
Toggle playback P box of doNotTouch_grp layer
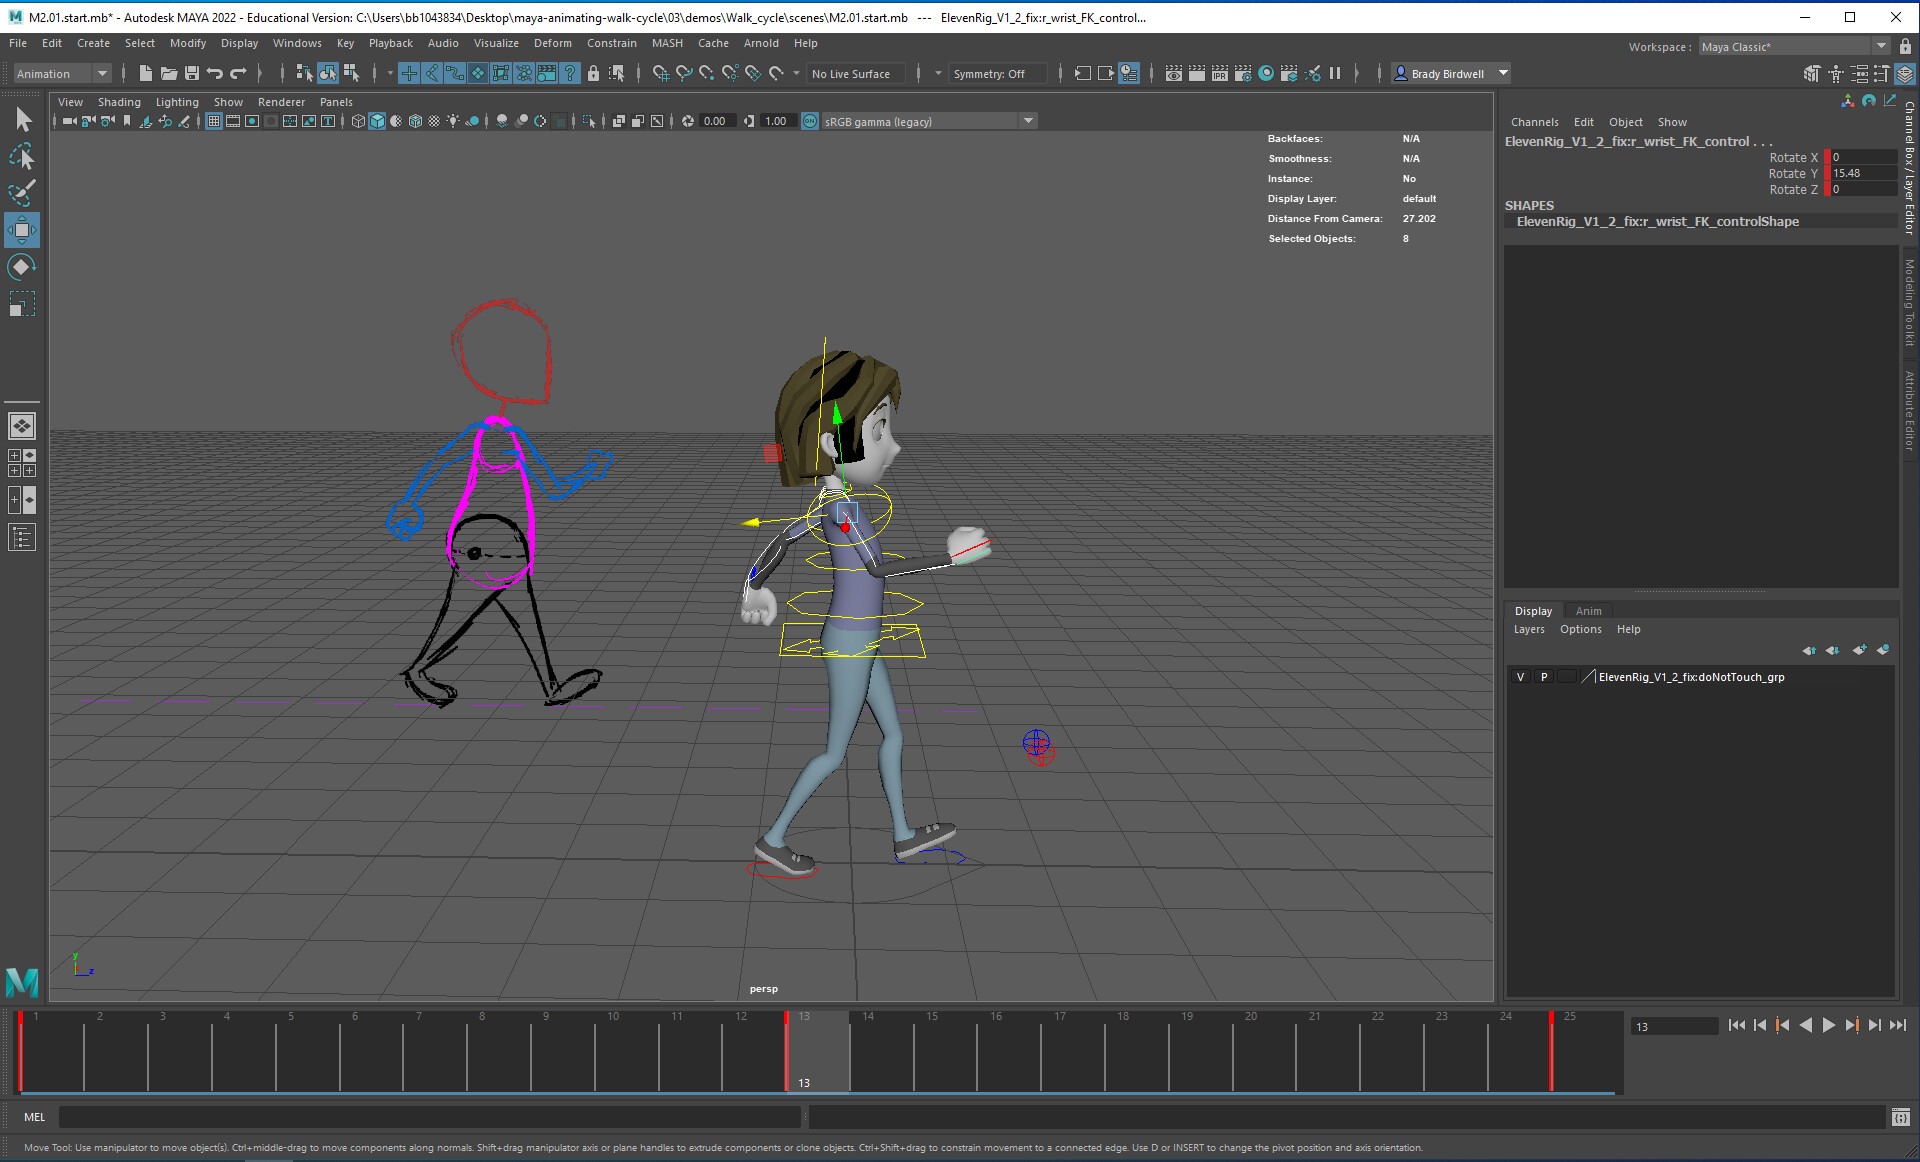1544,677
